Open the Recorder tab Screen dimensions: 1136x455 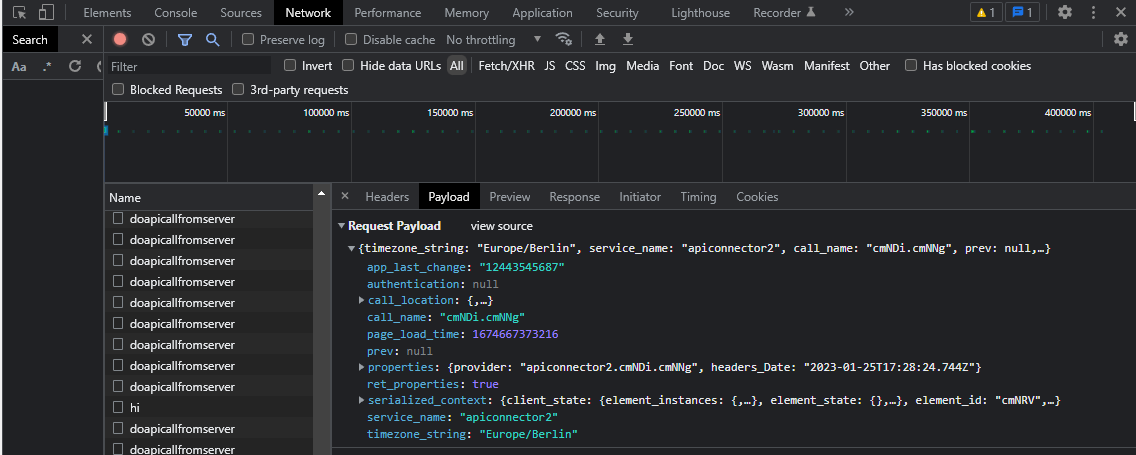point(785,12)
